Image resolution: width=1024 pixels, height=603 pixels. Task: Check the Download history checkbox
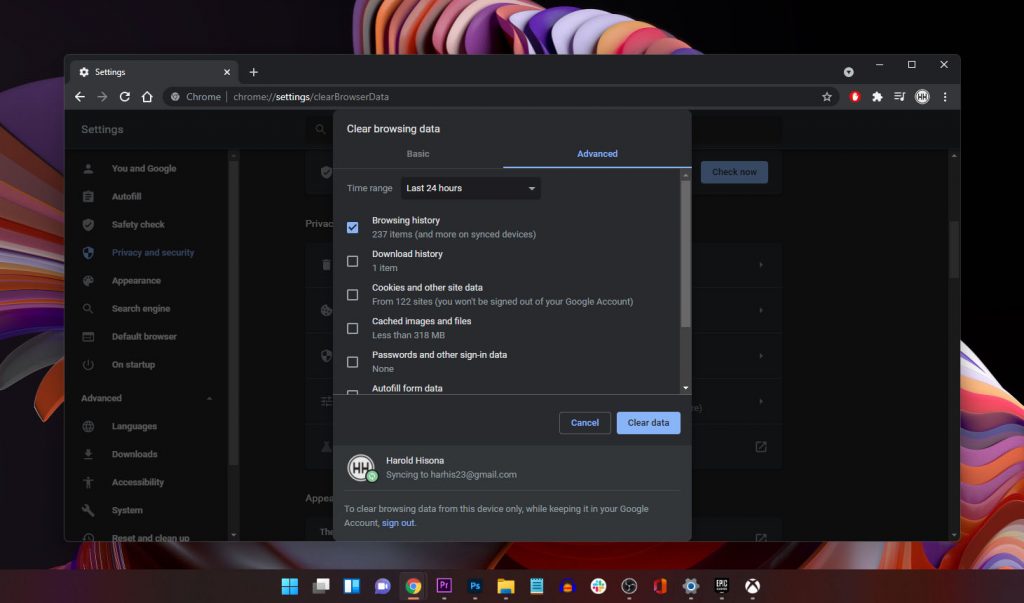pos(353,261)
